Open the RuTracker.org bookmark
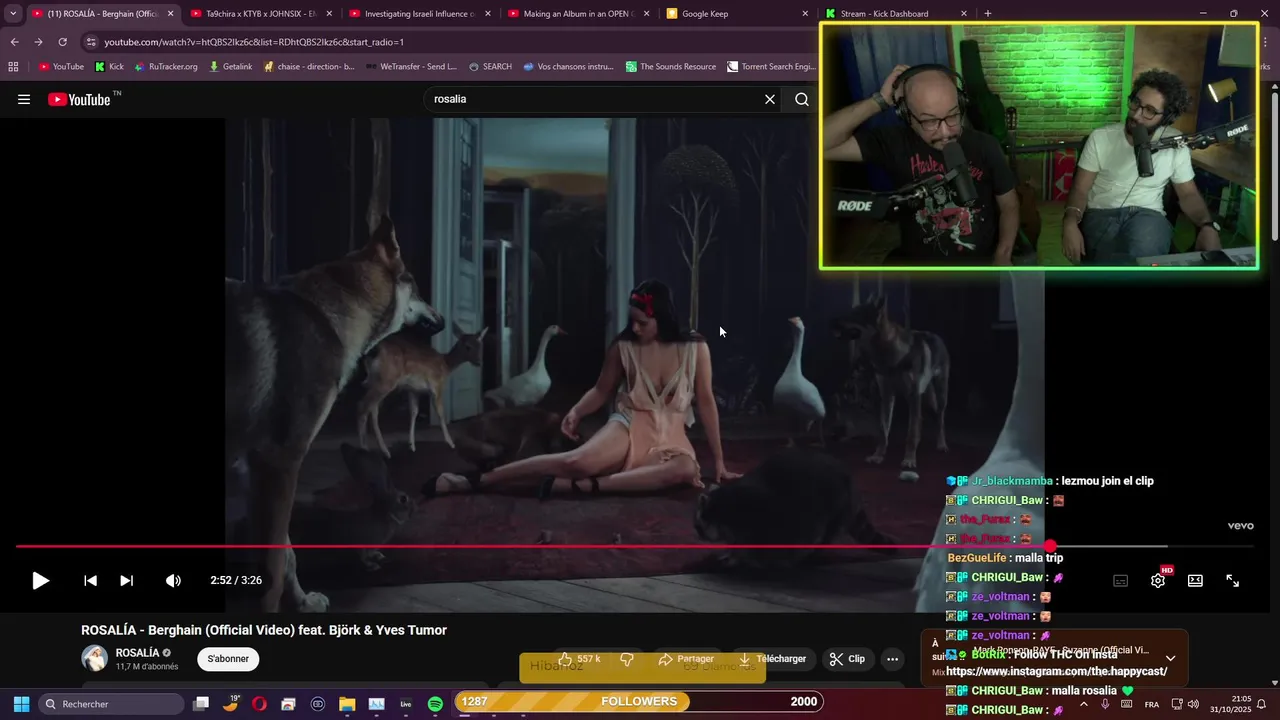1280x720 pixels. coord(164,67)
